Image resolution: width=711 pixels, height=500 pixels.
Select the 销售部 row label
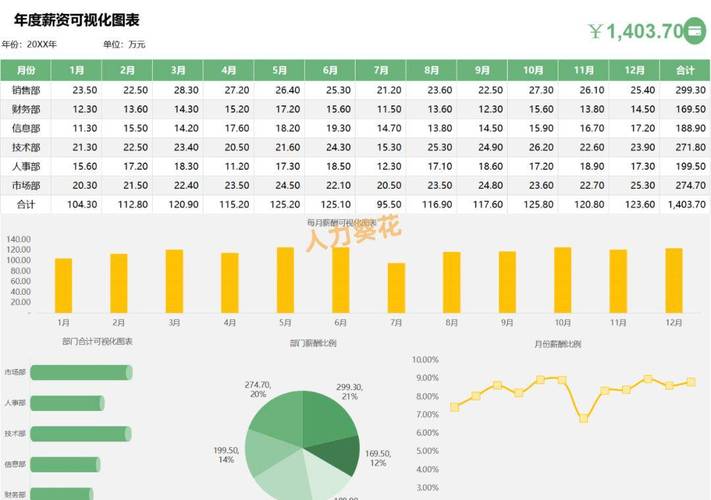coord(26,90)
